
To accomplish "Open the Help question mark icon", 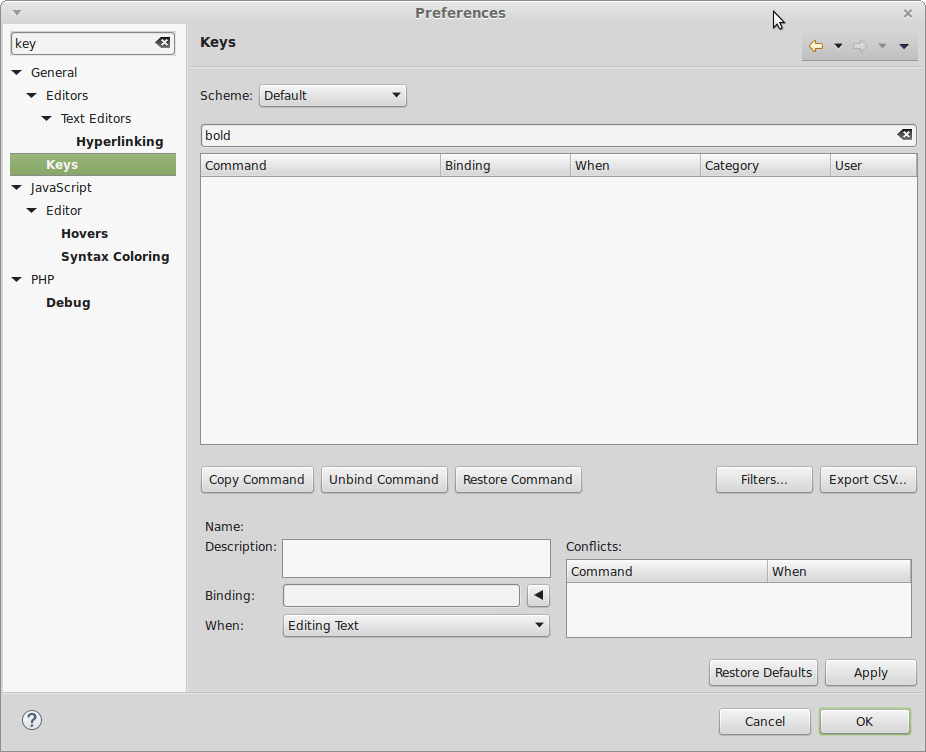I will [32, 720].
